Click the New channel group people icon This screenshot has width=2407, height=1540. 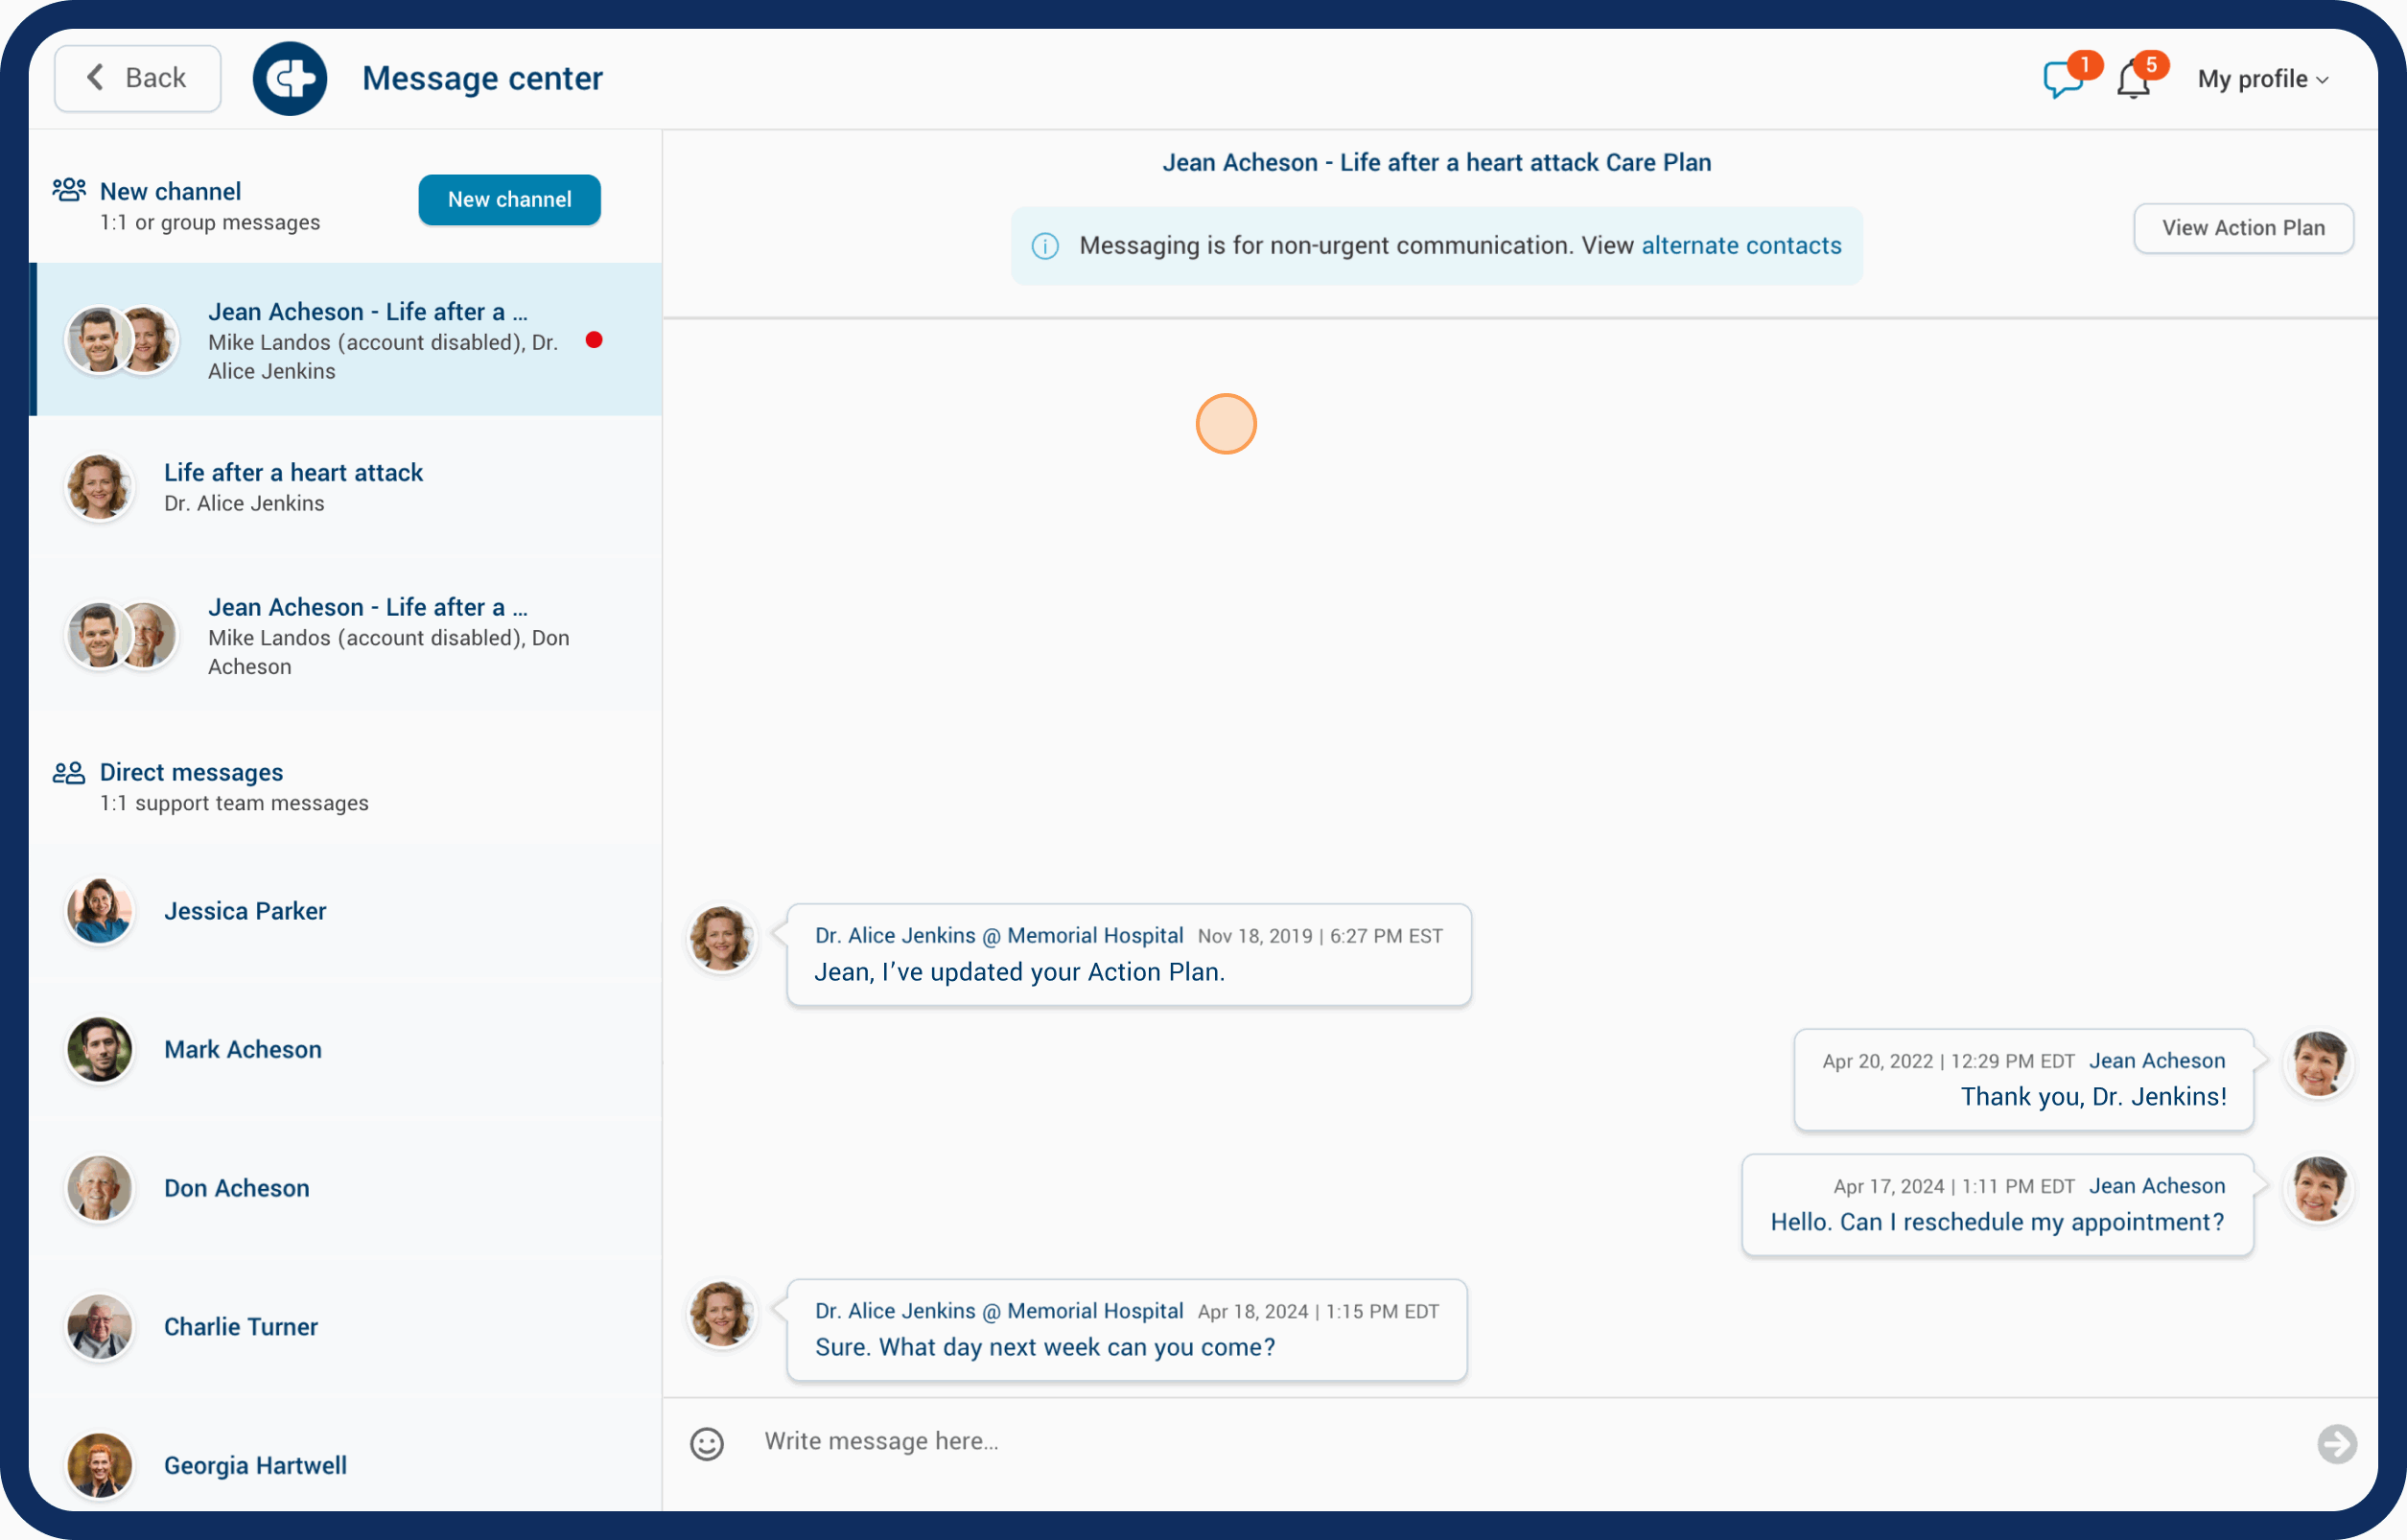(x=69, y=190)
